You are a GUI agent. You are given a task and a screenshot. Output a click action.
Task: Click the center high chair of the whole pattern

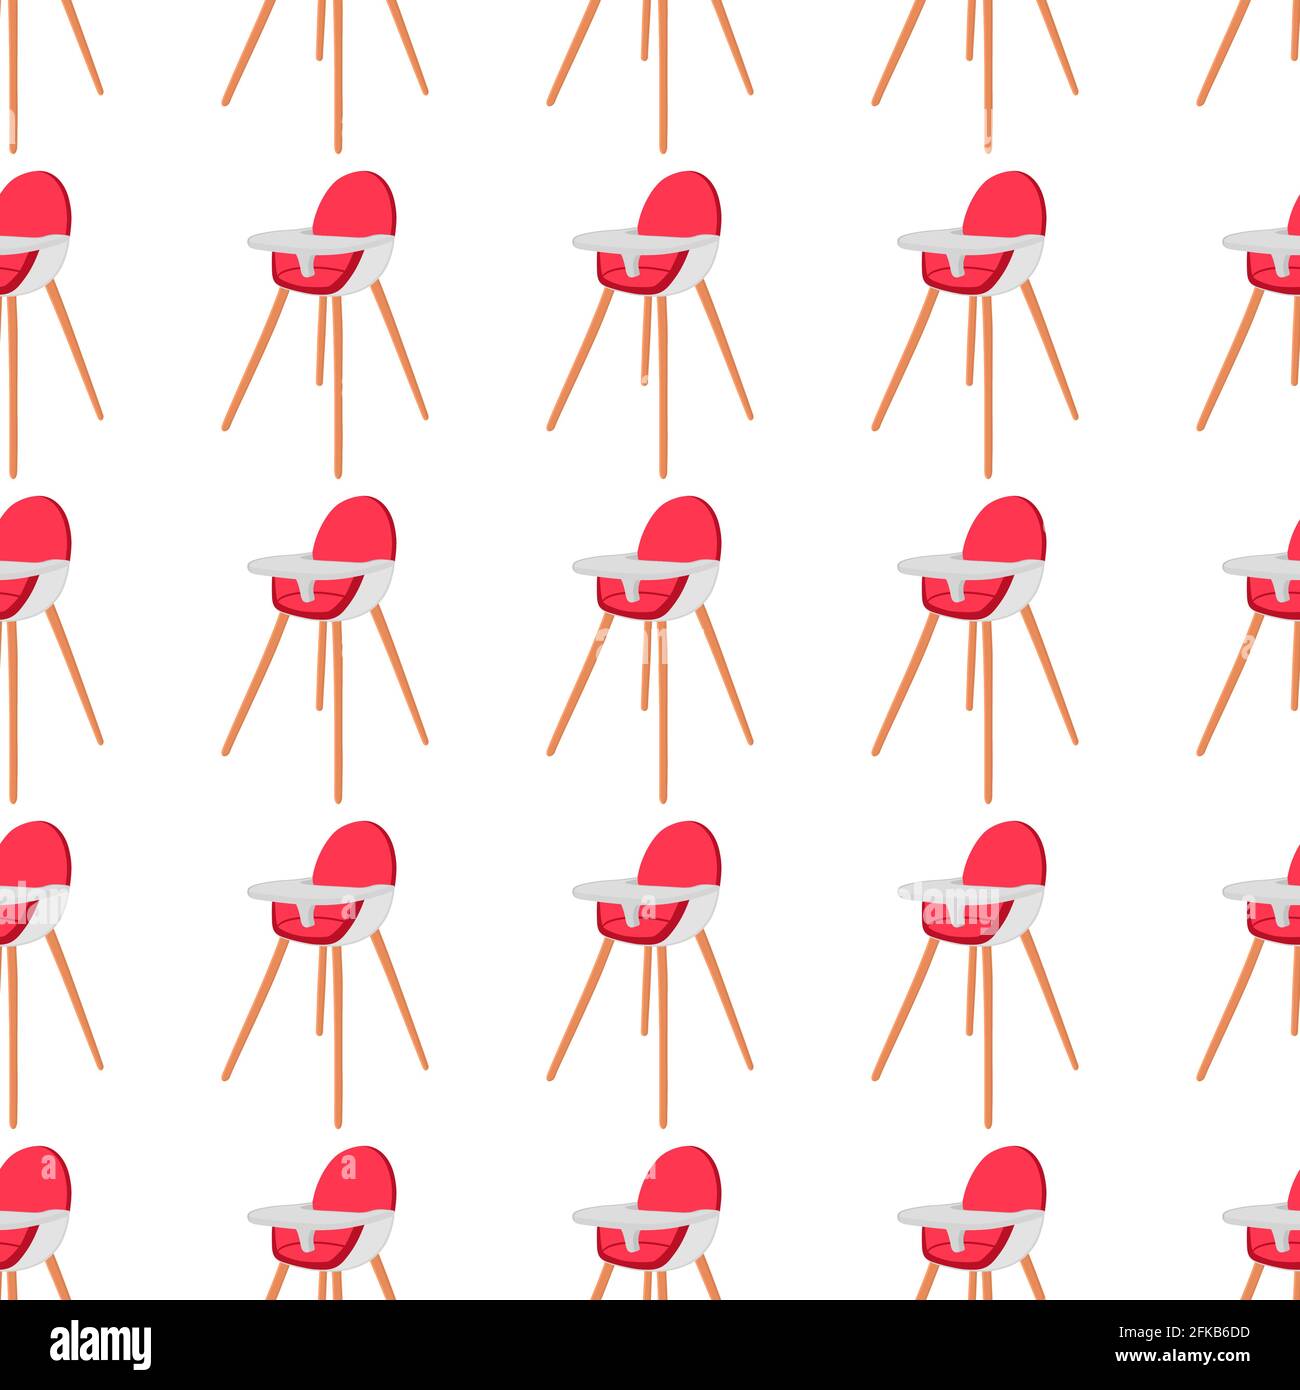[650, 649]
